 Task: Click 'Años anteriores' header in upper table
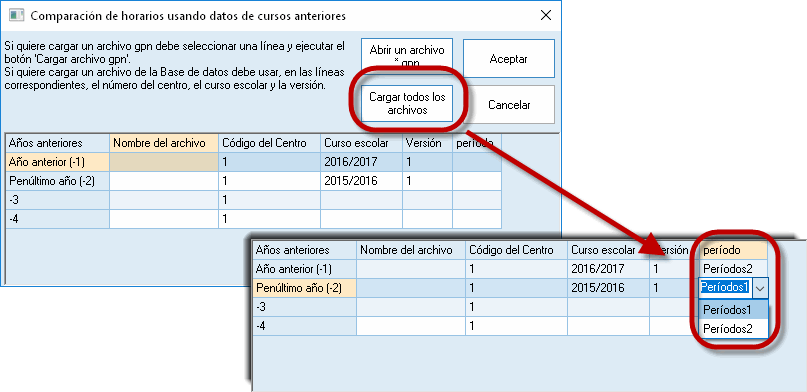(57, 143)
